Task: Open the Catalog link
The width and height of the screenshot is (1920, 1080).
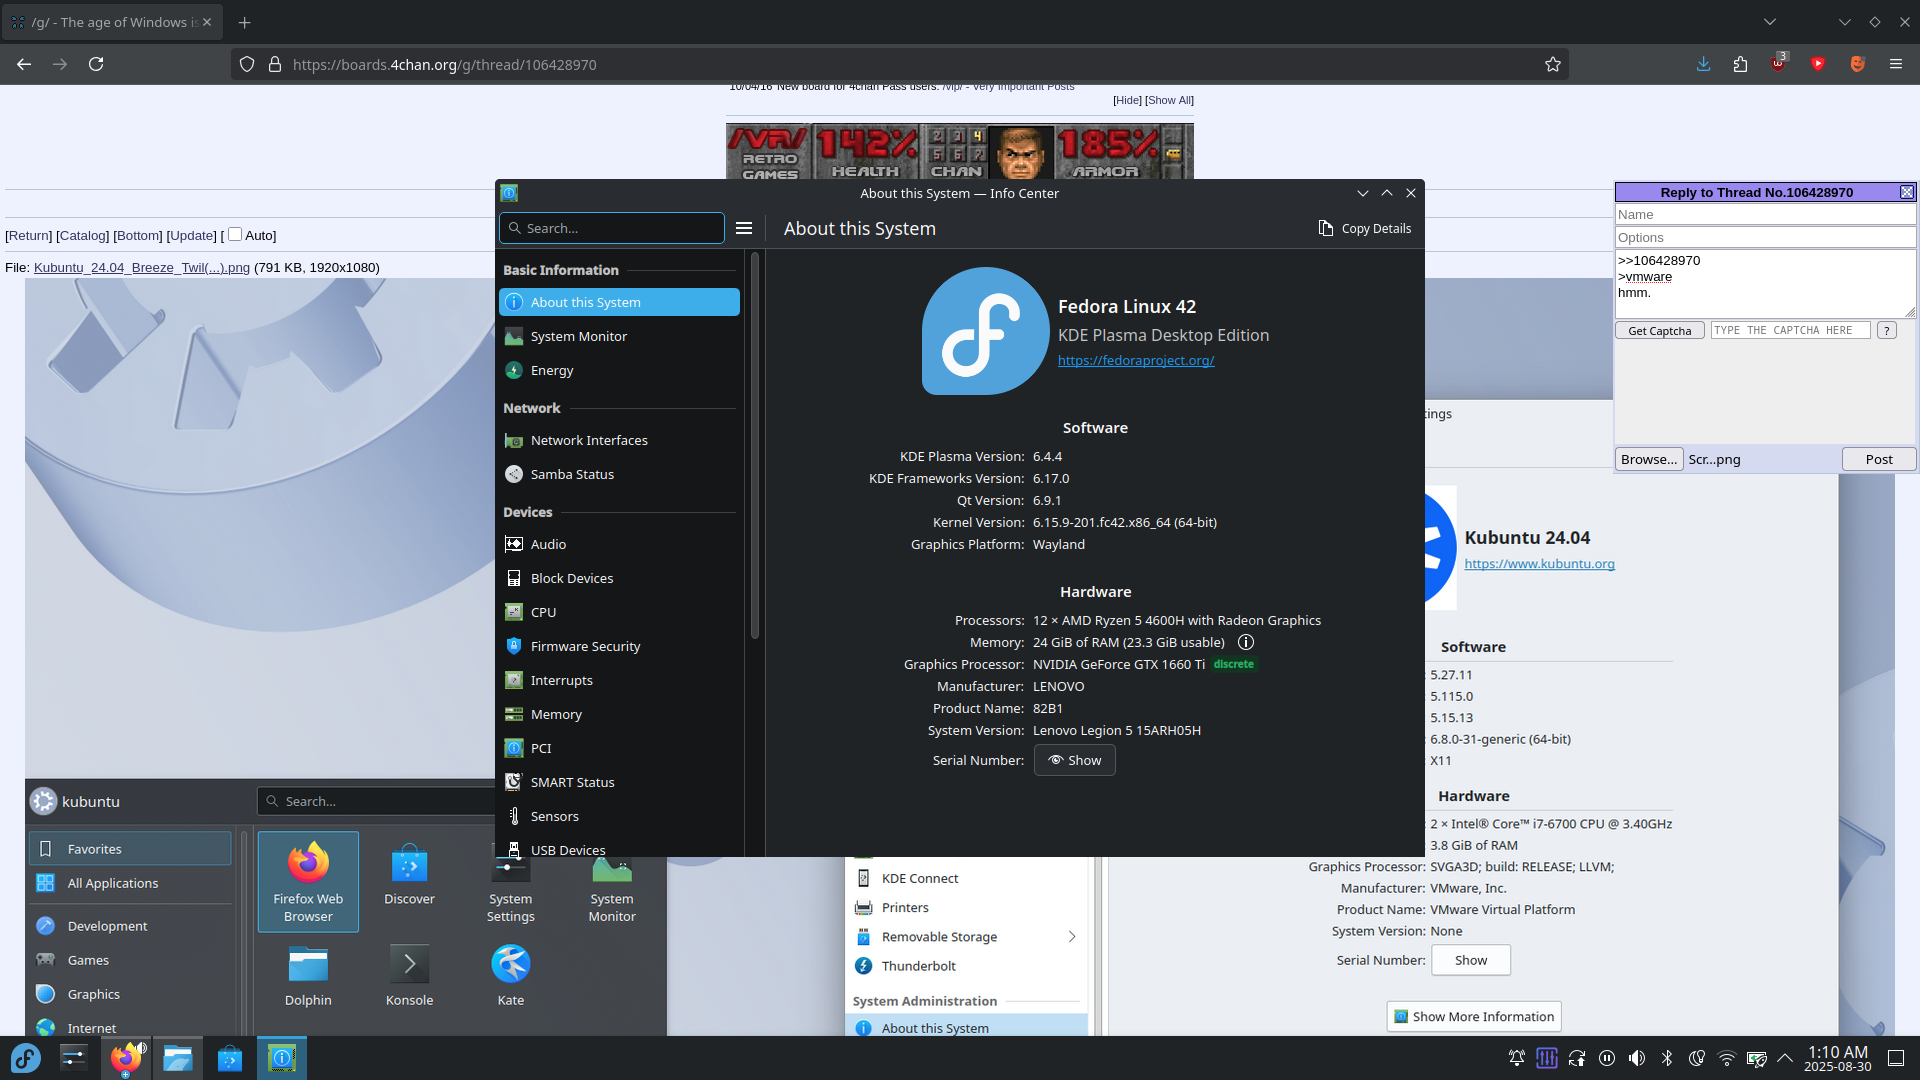Action: (82, 235)
